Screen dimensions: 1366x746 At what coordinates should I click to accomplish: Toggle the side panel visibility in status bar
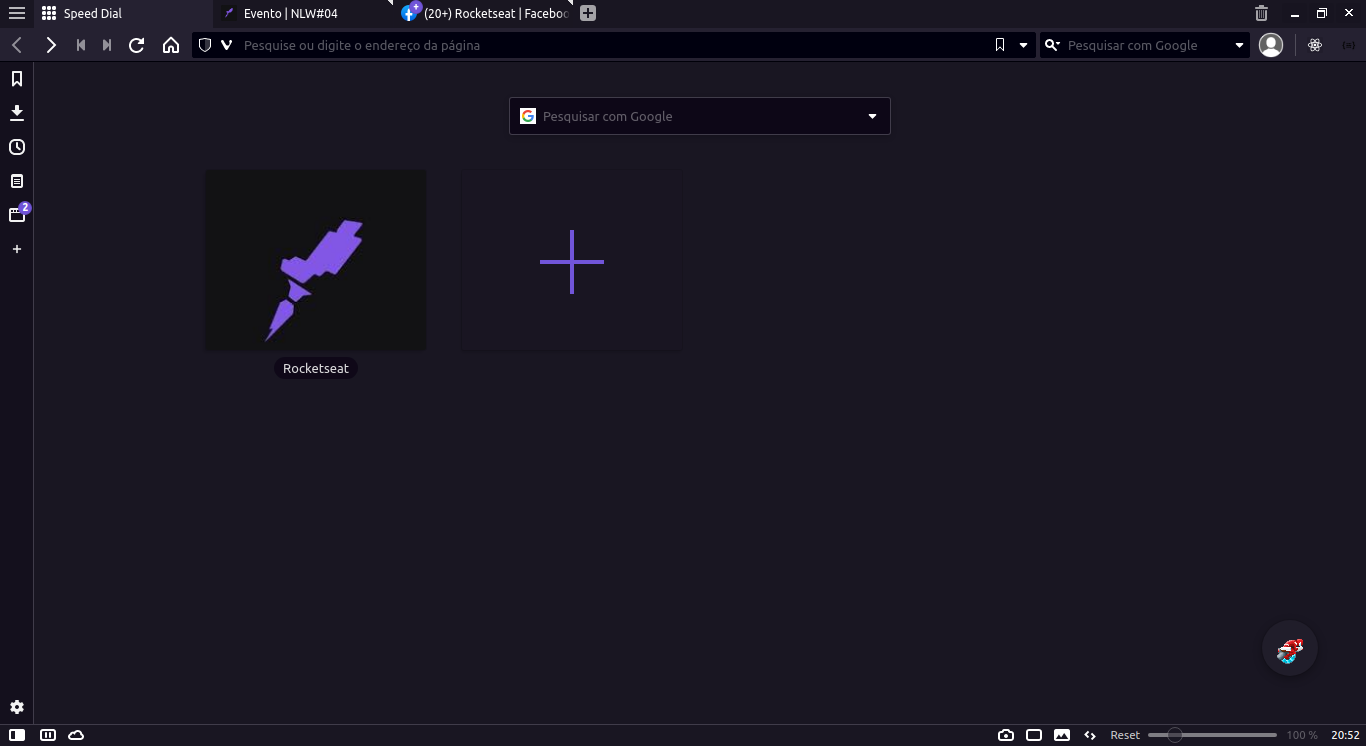pos(17,735)
